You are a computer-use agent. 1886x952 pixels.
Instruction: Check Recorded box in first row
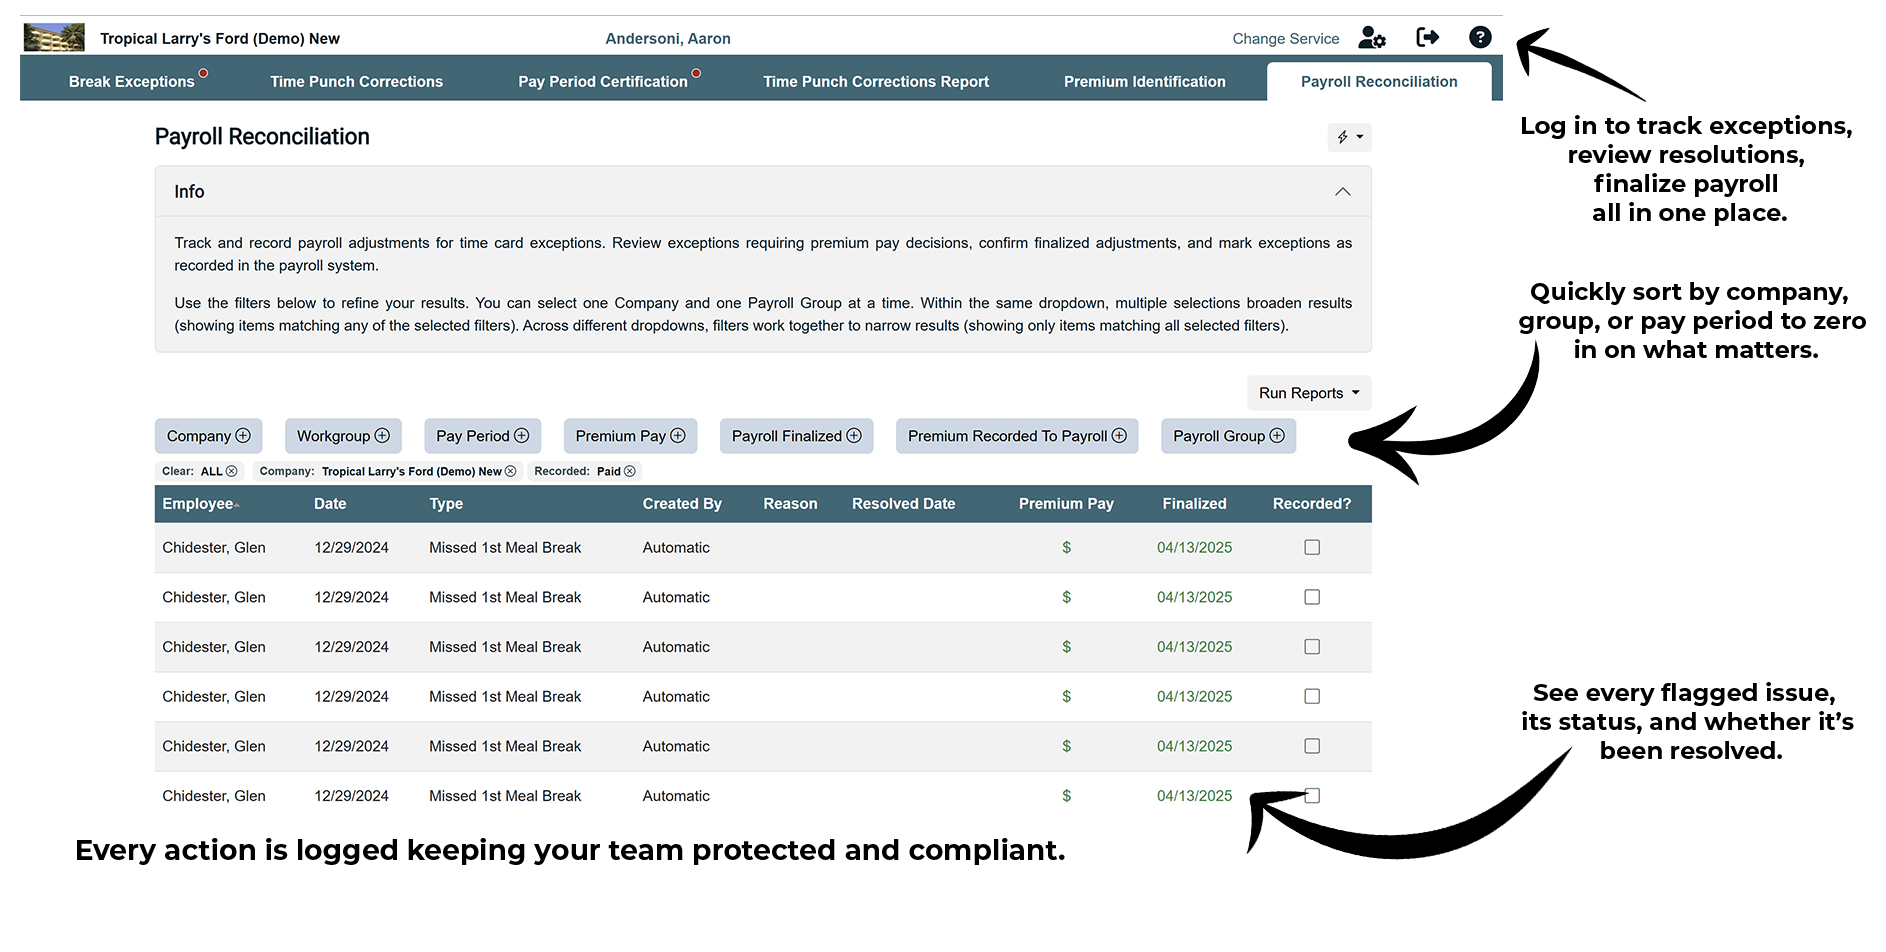(1312, 547)
